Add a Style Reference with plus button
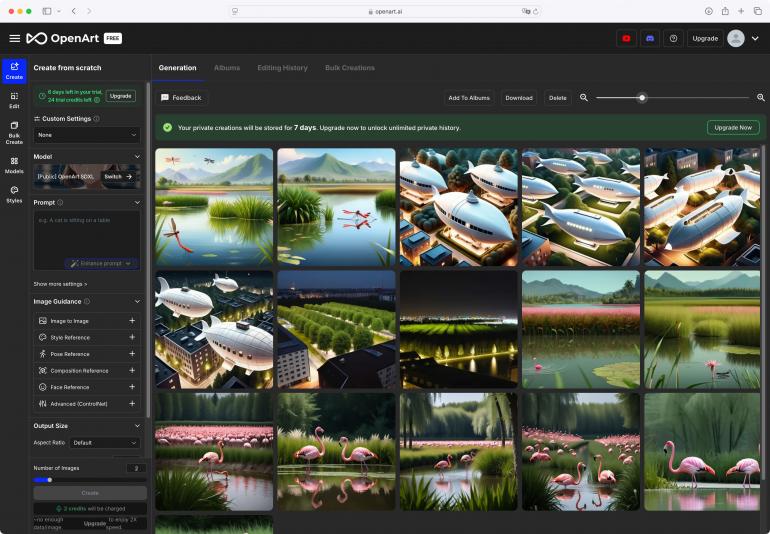 pyautogui.click(x=131, y=338)
